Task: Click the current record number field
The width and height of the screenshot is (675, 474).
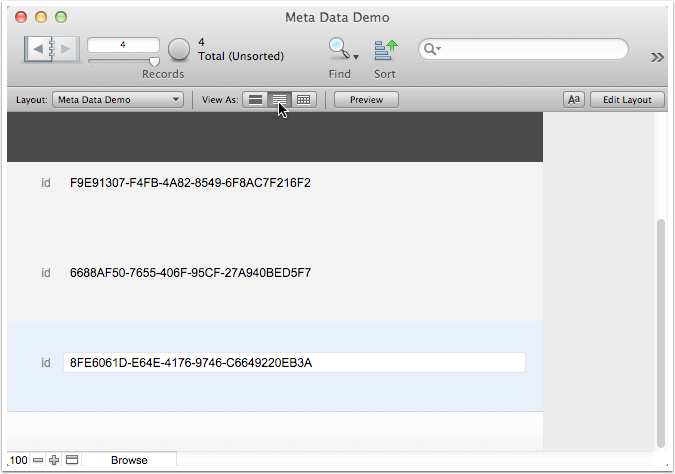Action: click(123, 45)
